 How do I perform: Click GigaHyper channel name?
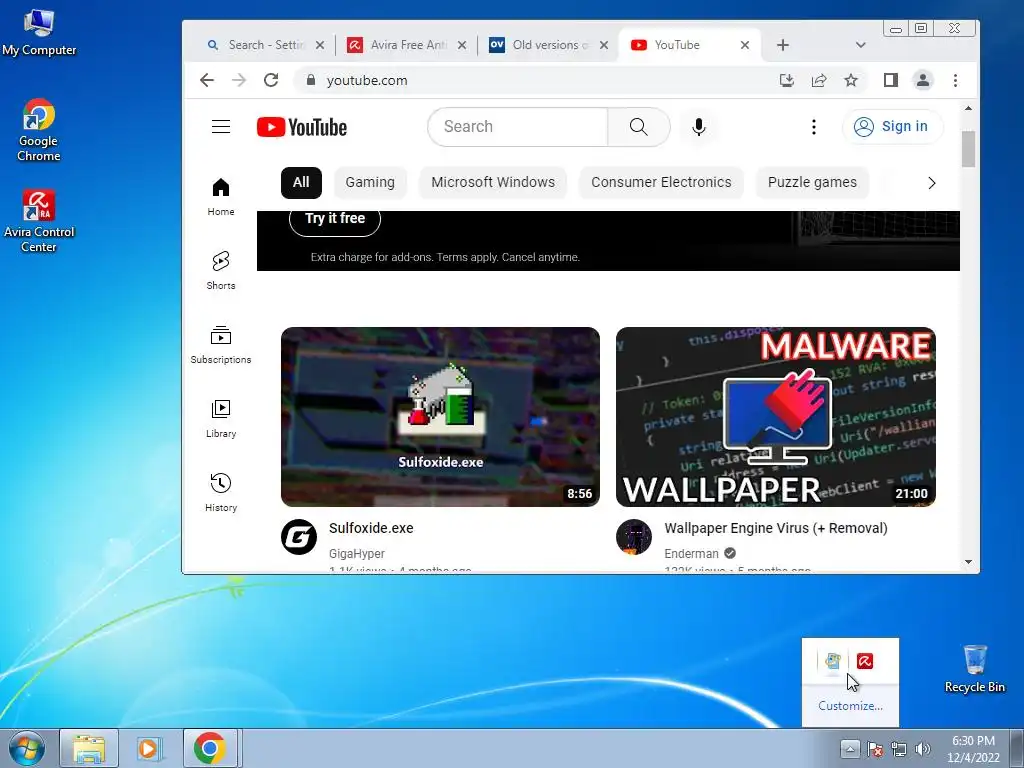(357, 554)
